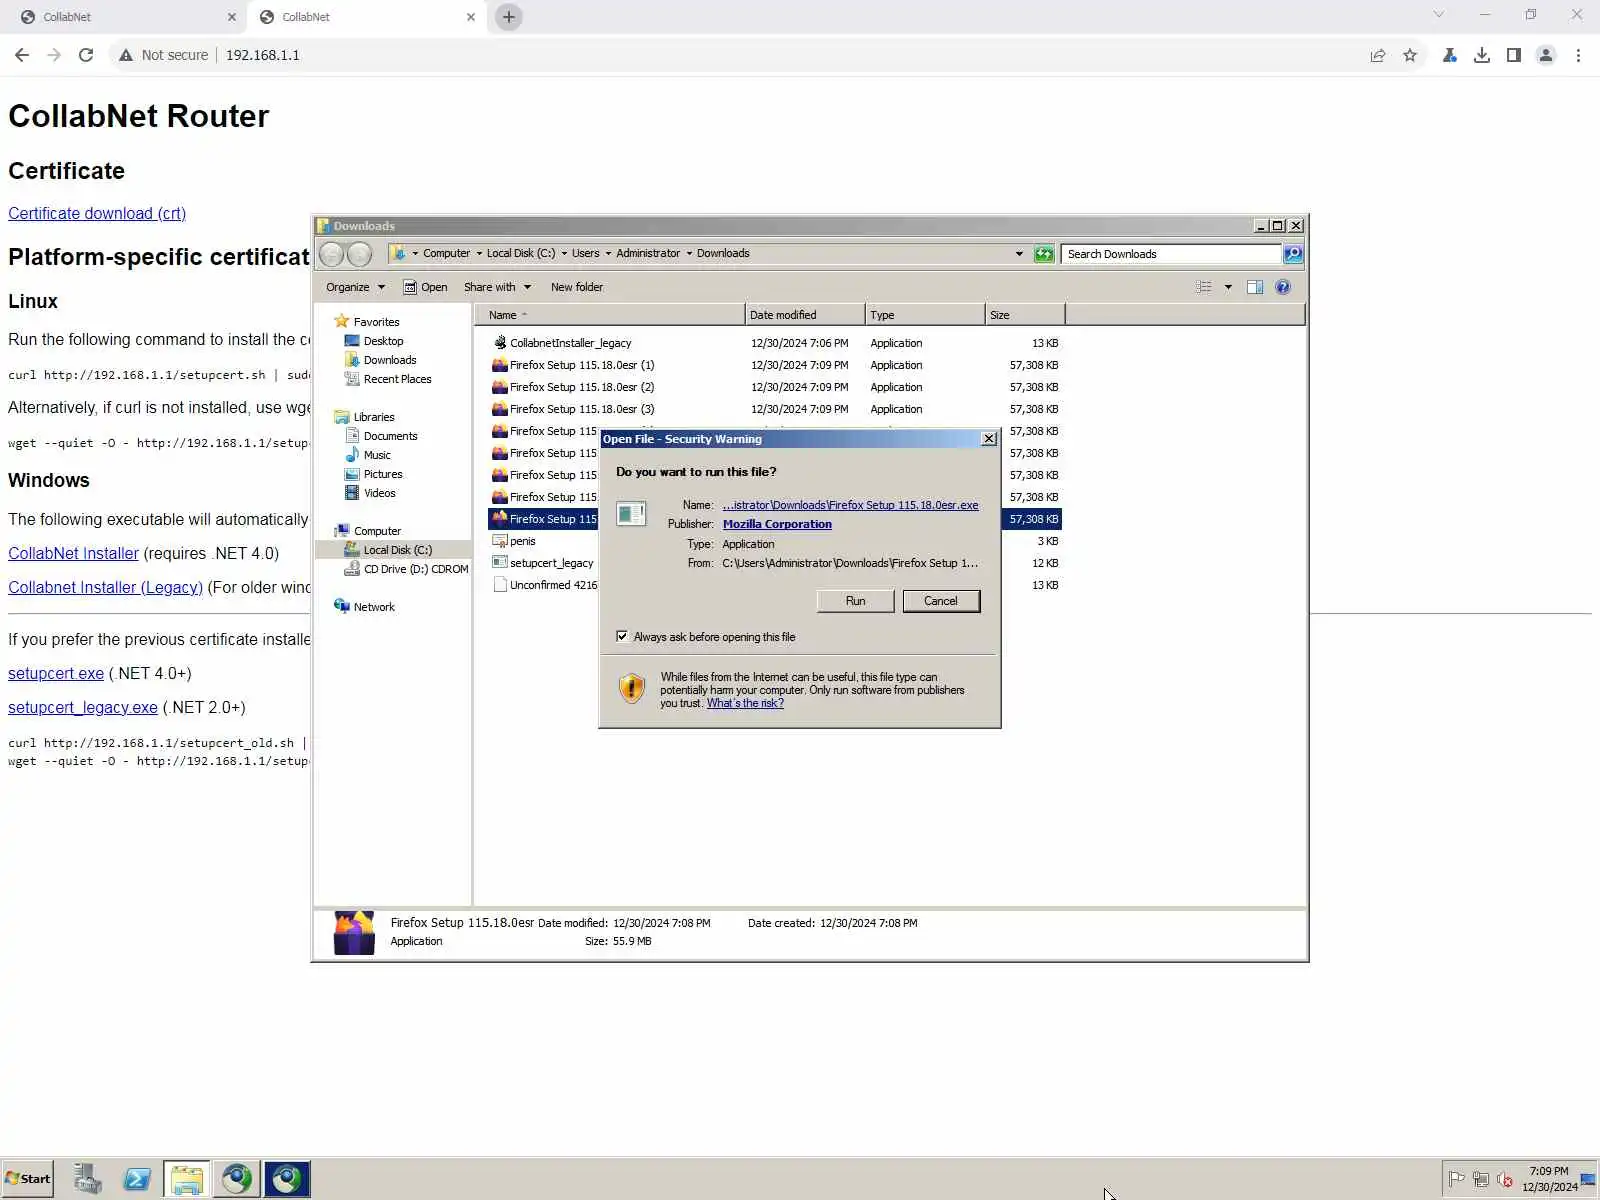This screenshot has width=1600, height=1200.
Task: Click Run in the Security Warning dialog
Action: [x=856, y=601]
